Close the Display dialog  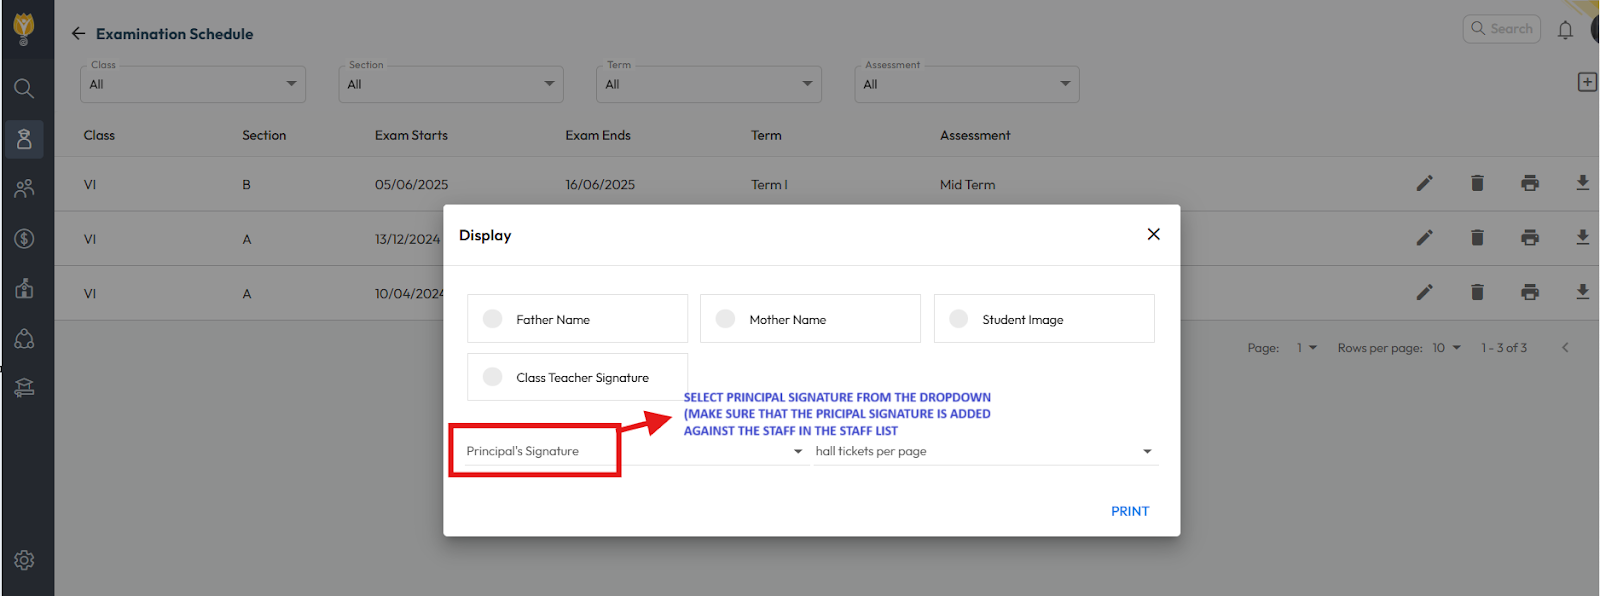click(x=1153, y=234)
